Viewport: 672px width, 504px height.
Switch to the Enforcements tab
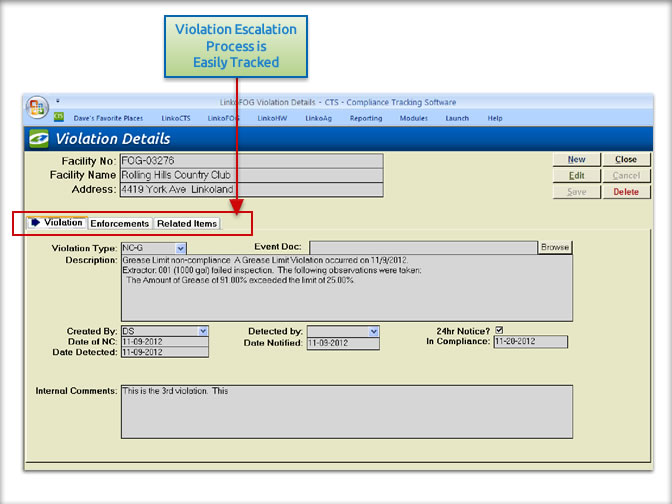pos(120,223)
